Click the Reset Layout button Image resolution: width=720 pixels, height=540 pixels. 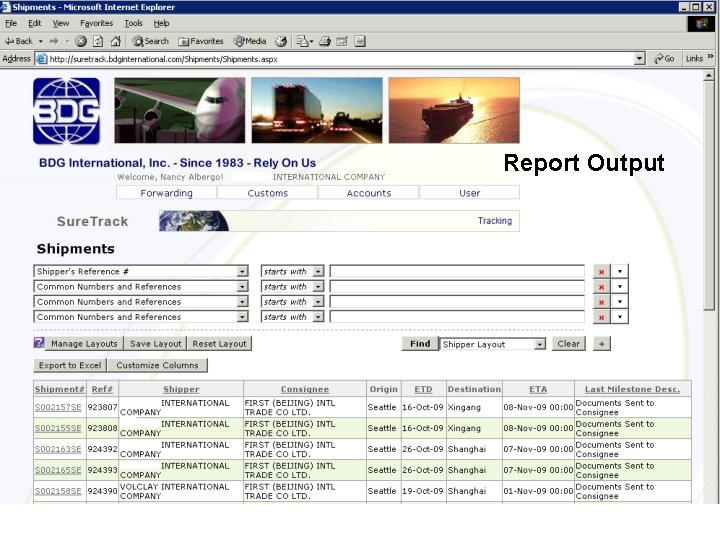[x=219, y=343]
